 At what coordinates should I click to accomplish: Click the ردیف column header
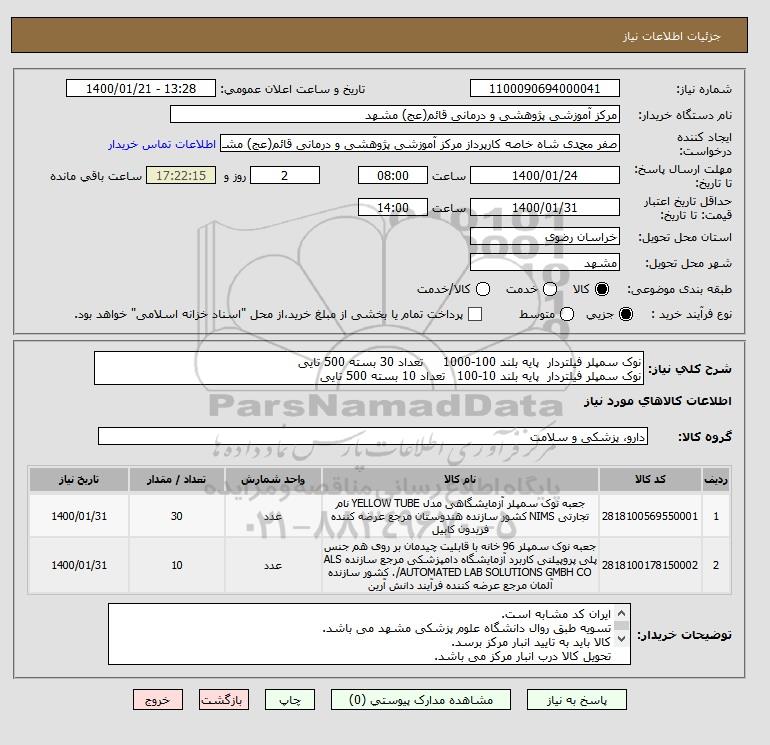coord(716,479)
